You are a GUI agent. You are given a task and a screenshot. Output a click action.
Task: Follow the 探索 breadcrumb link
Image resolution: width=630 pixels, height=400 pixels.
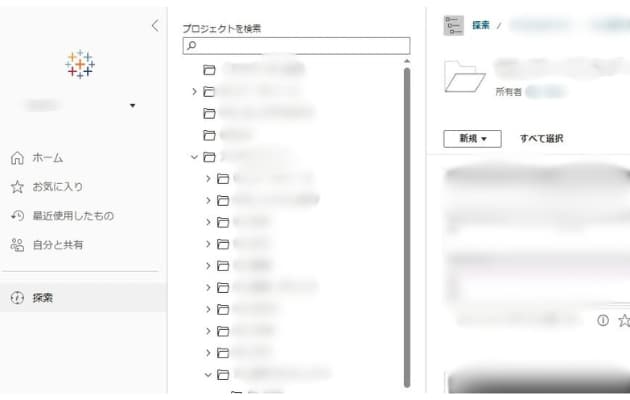(x=481, y=25)
